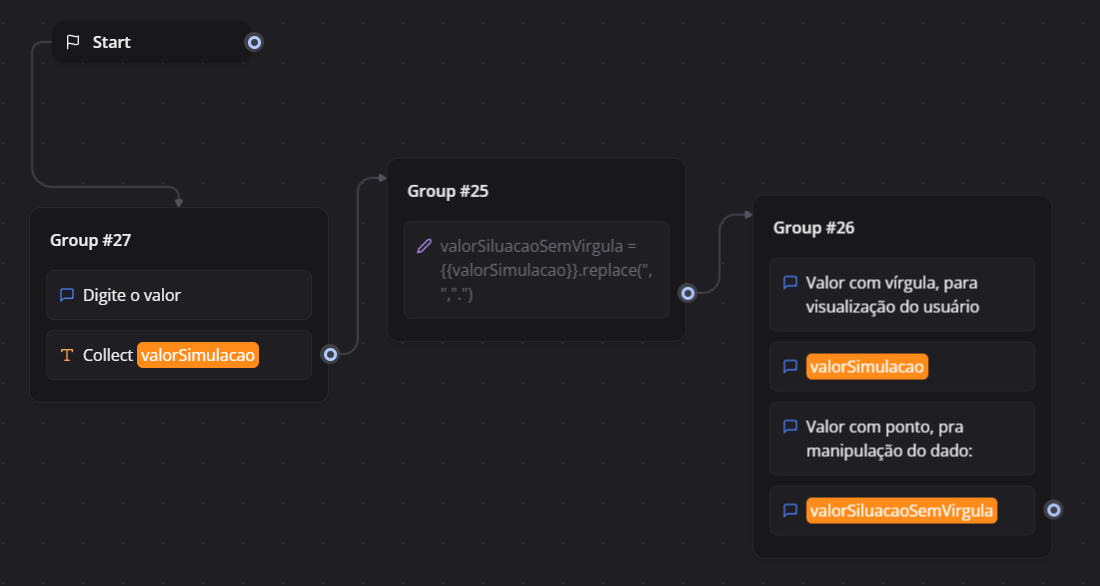1100x586 pixels.
Task: Click chat icon beside Valor com vírgula text
Action: click(790, 283)
